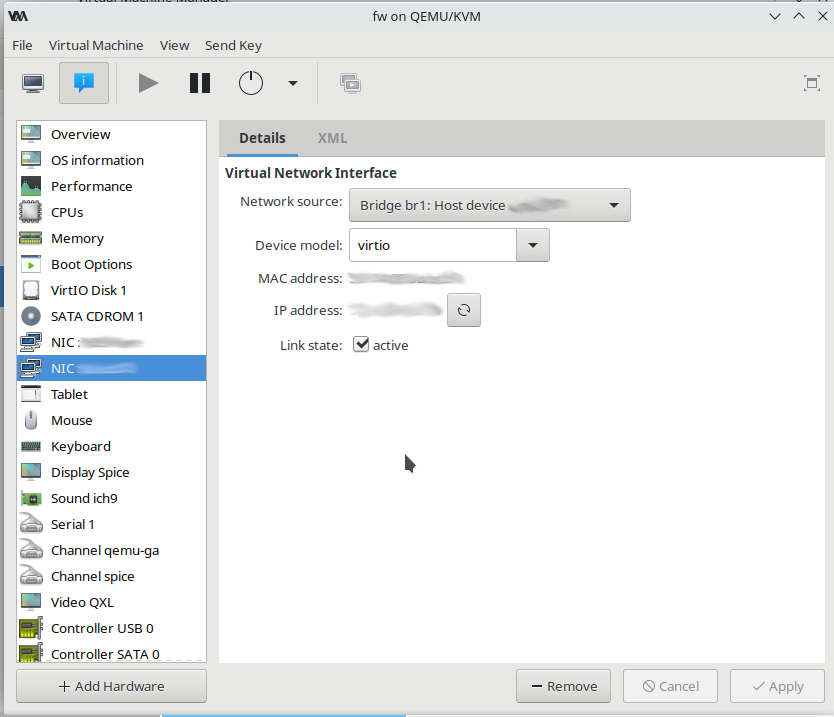Select Controller USB 0 entry

(x=112, y=628)
